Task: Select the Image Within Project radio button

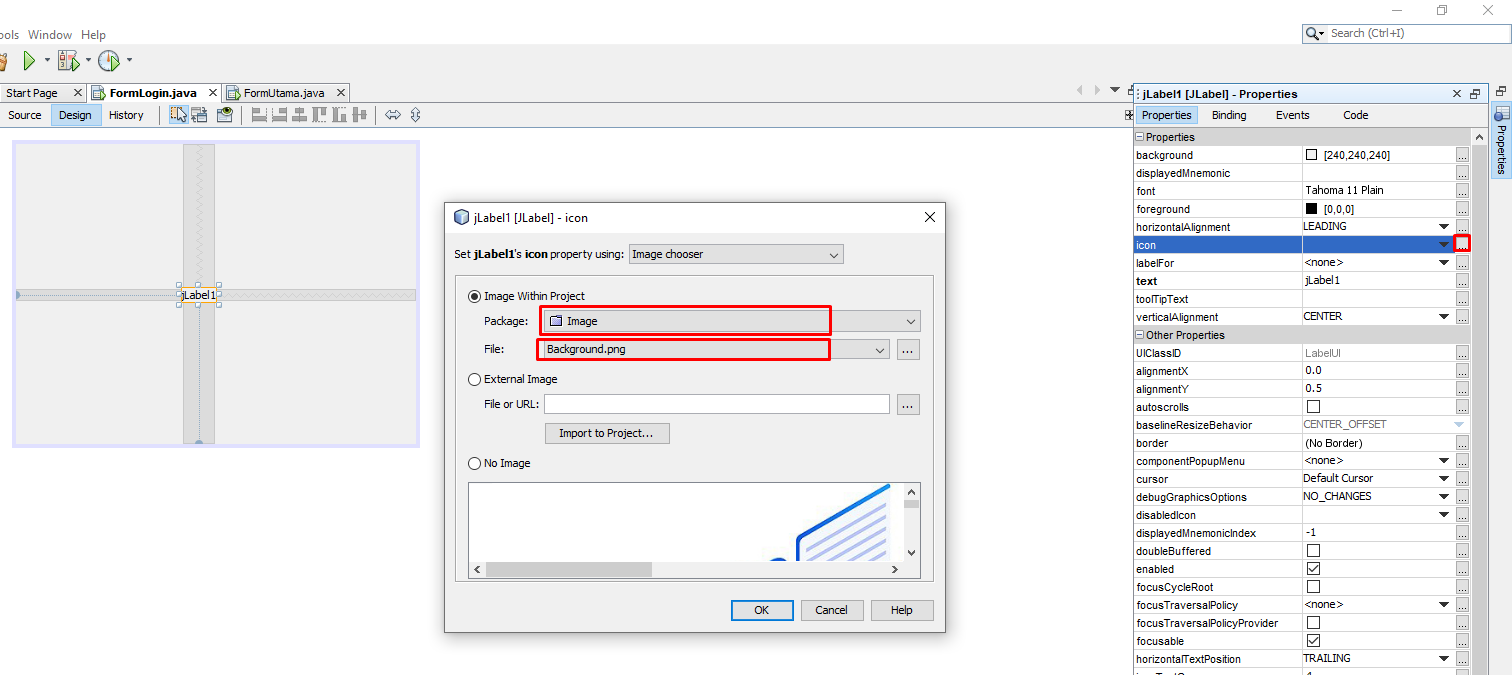Action: (x=474, y=294)
